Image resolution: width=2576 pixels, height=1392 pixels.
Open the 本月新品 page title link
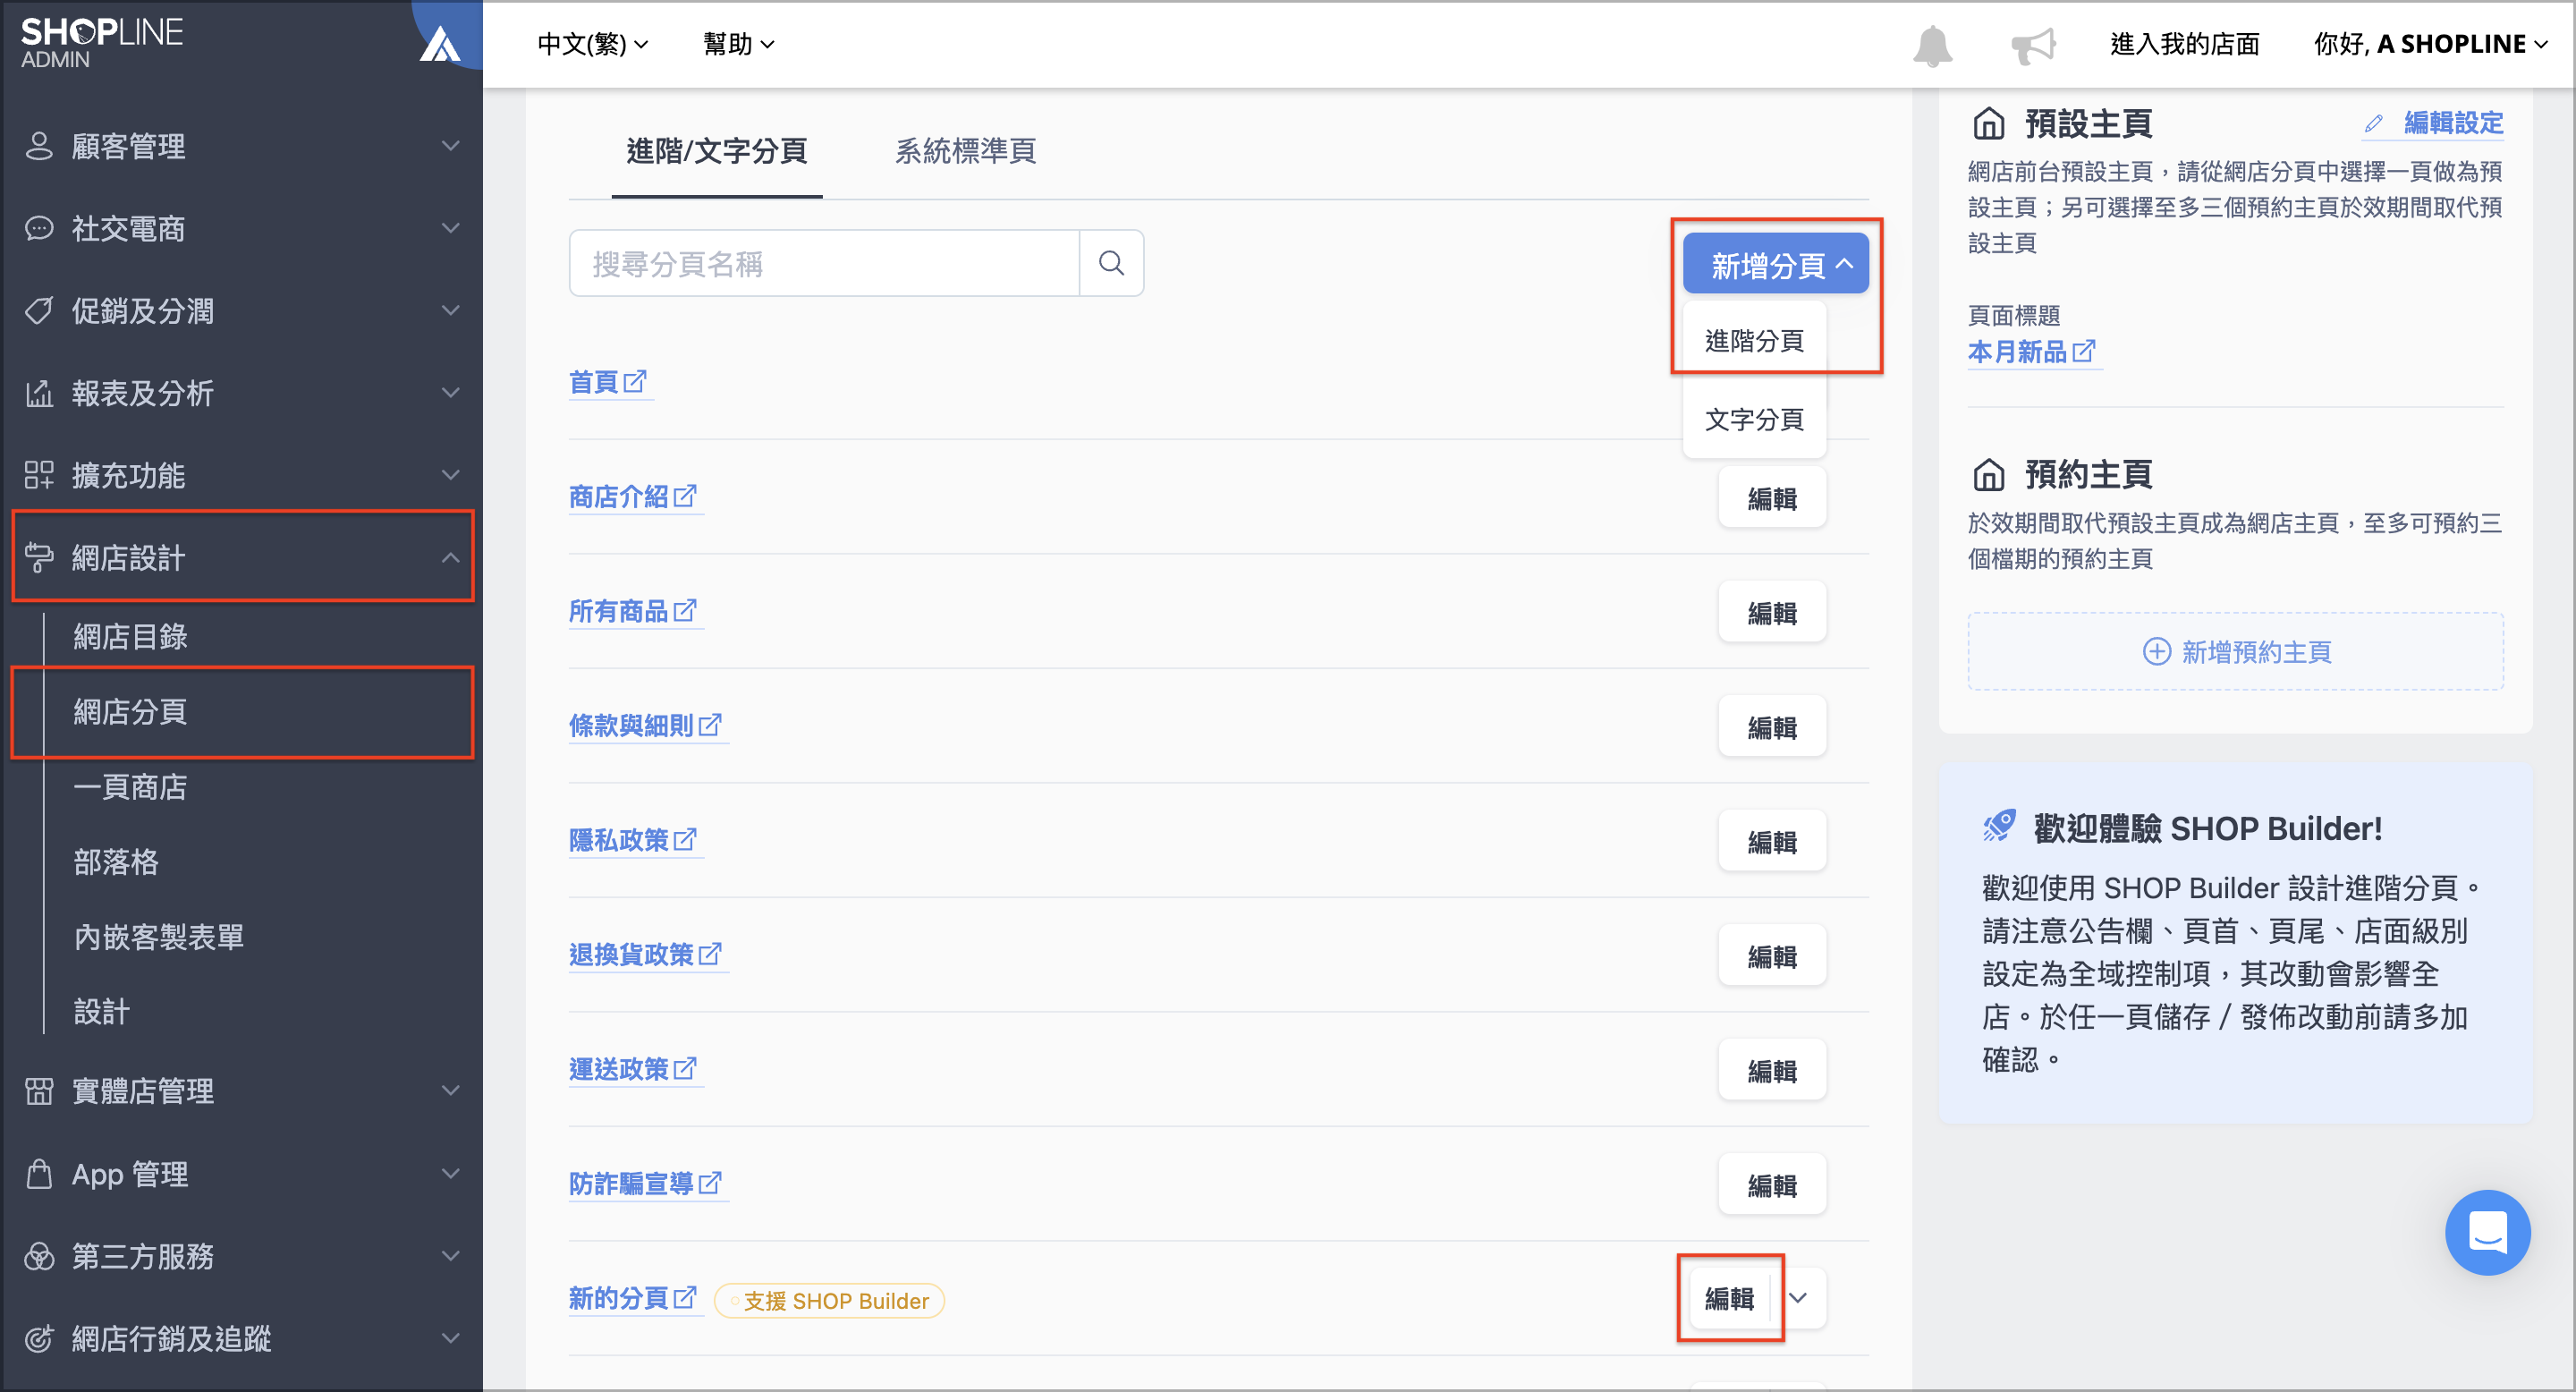tap(2017, 351)
